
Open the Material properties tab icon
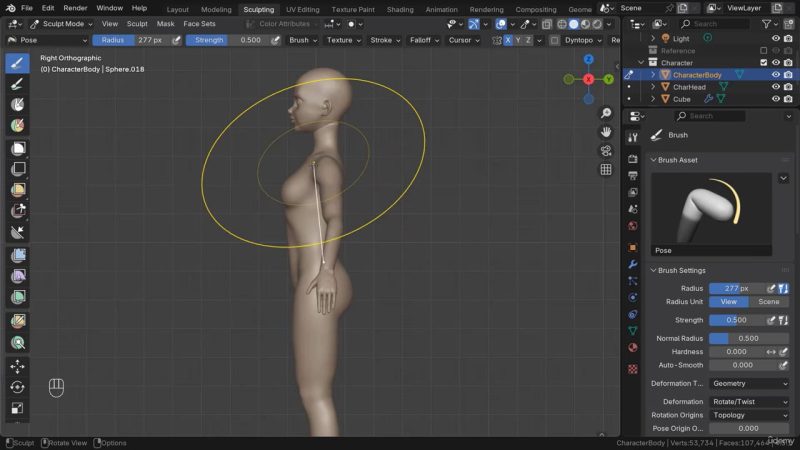[632, 347]
